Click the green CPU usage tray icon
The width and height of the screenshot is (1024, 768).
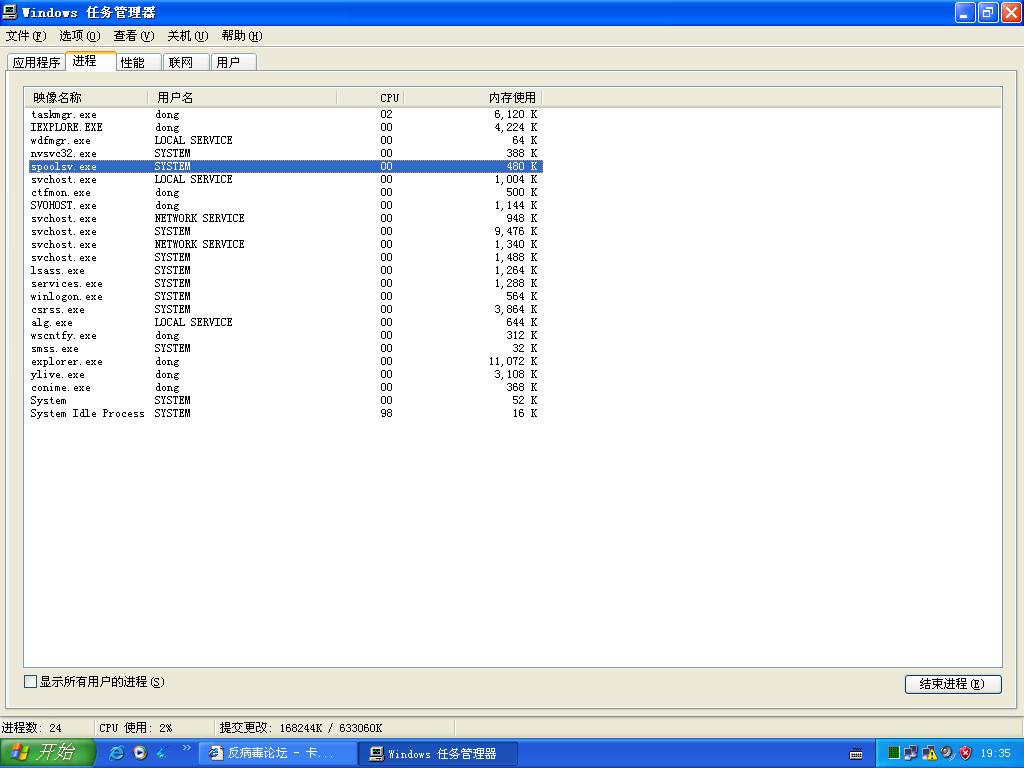894,753
